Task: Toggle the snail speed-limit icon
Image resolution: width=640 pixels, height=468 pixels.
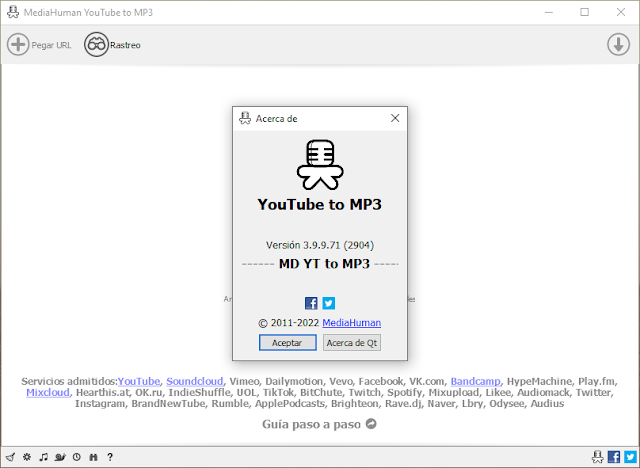Action: click(x=60, y=457)
